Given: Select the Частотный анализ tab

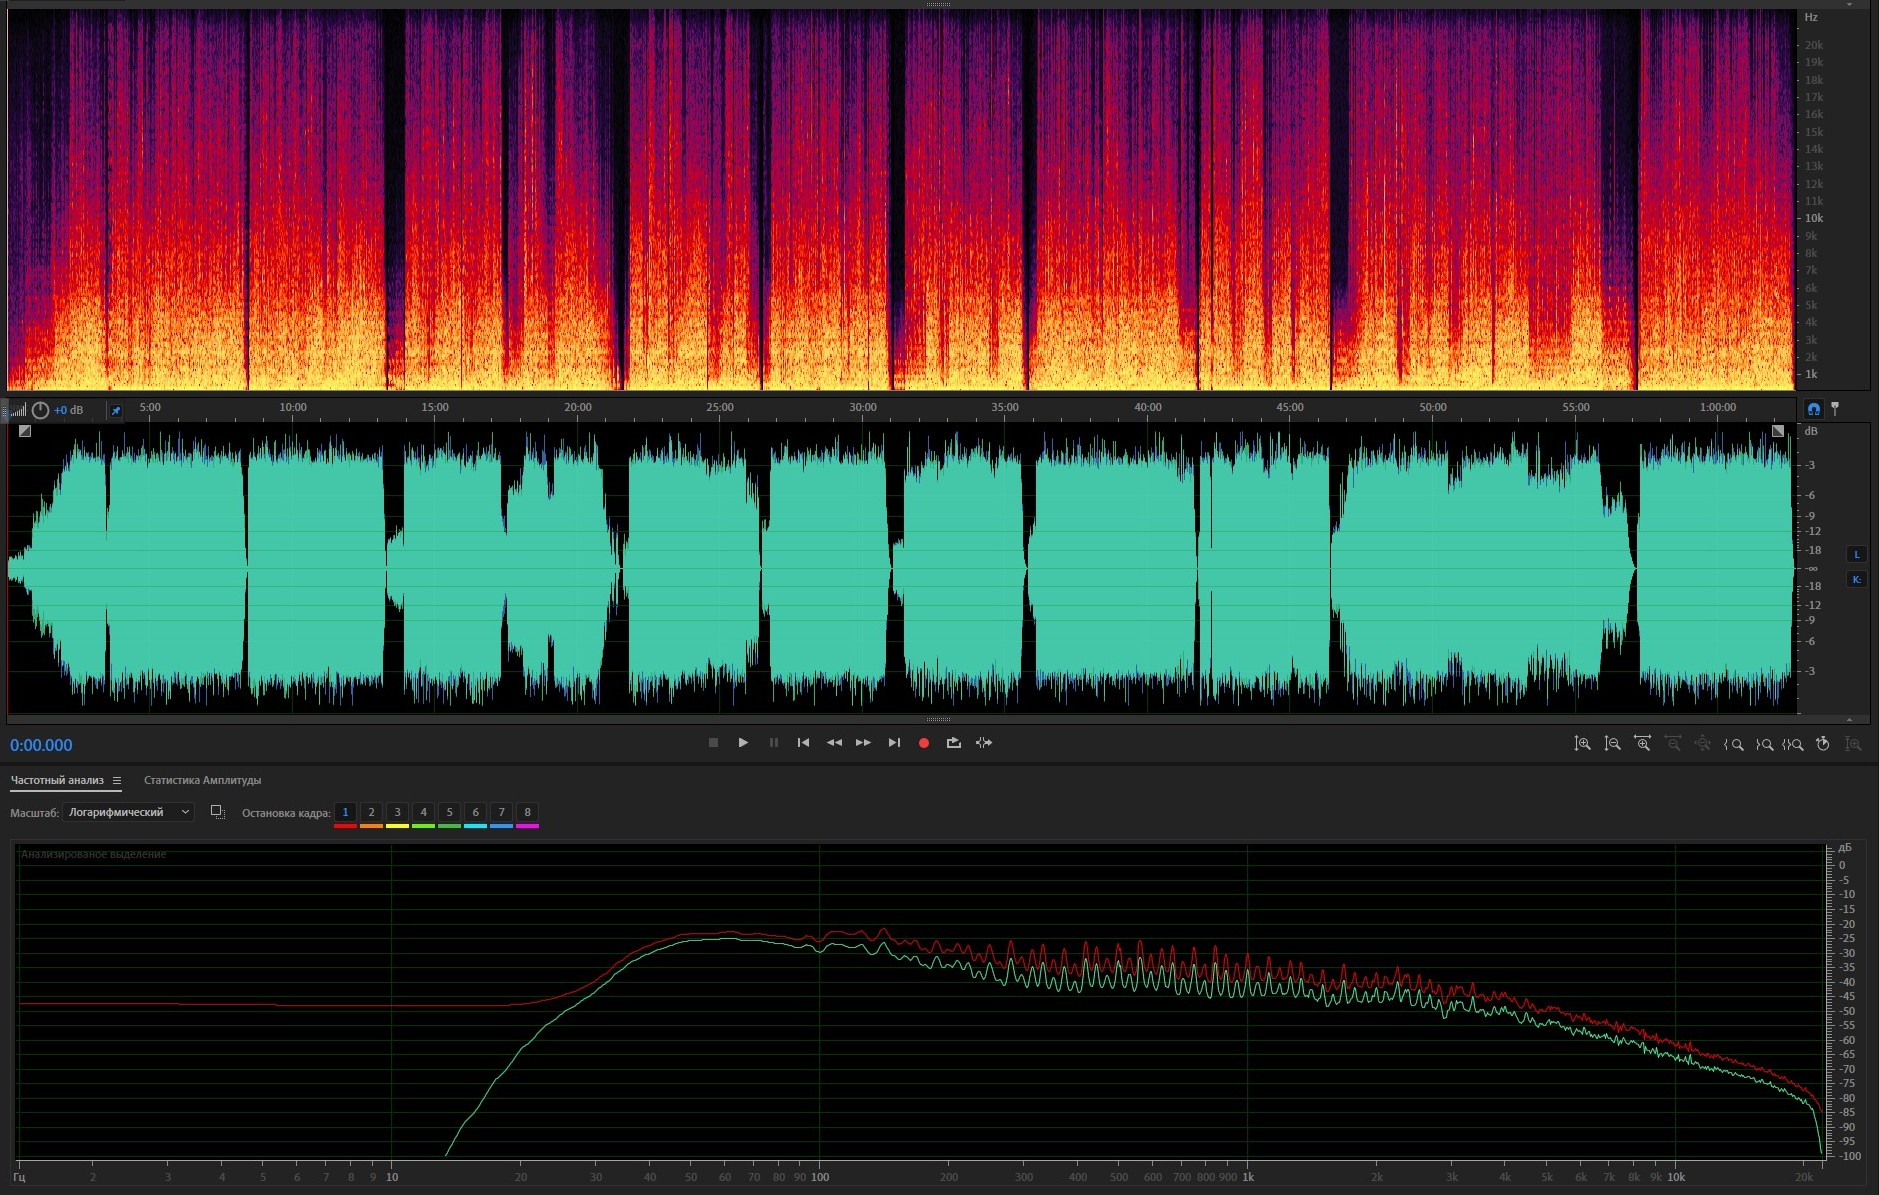Looking at the screenshot, I should coord(57,780).
